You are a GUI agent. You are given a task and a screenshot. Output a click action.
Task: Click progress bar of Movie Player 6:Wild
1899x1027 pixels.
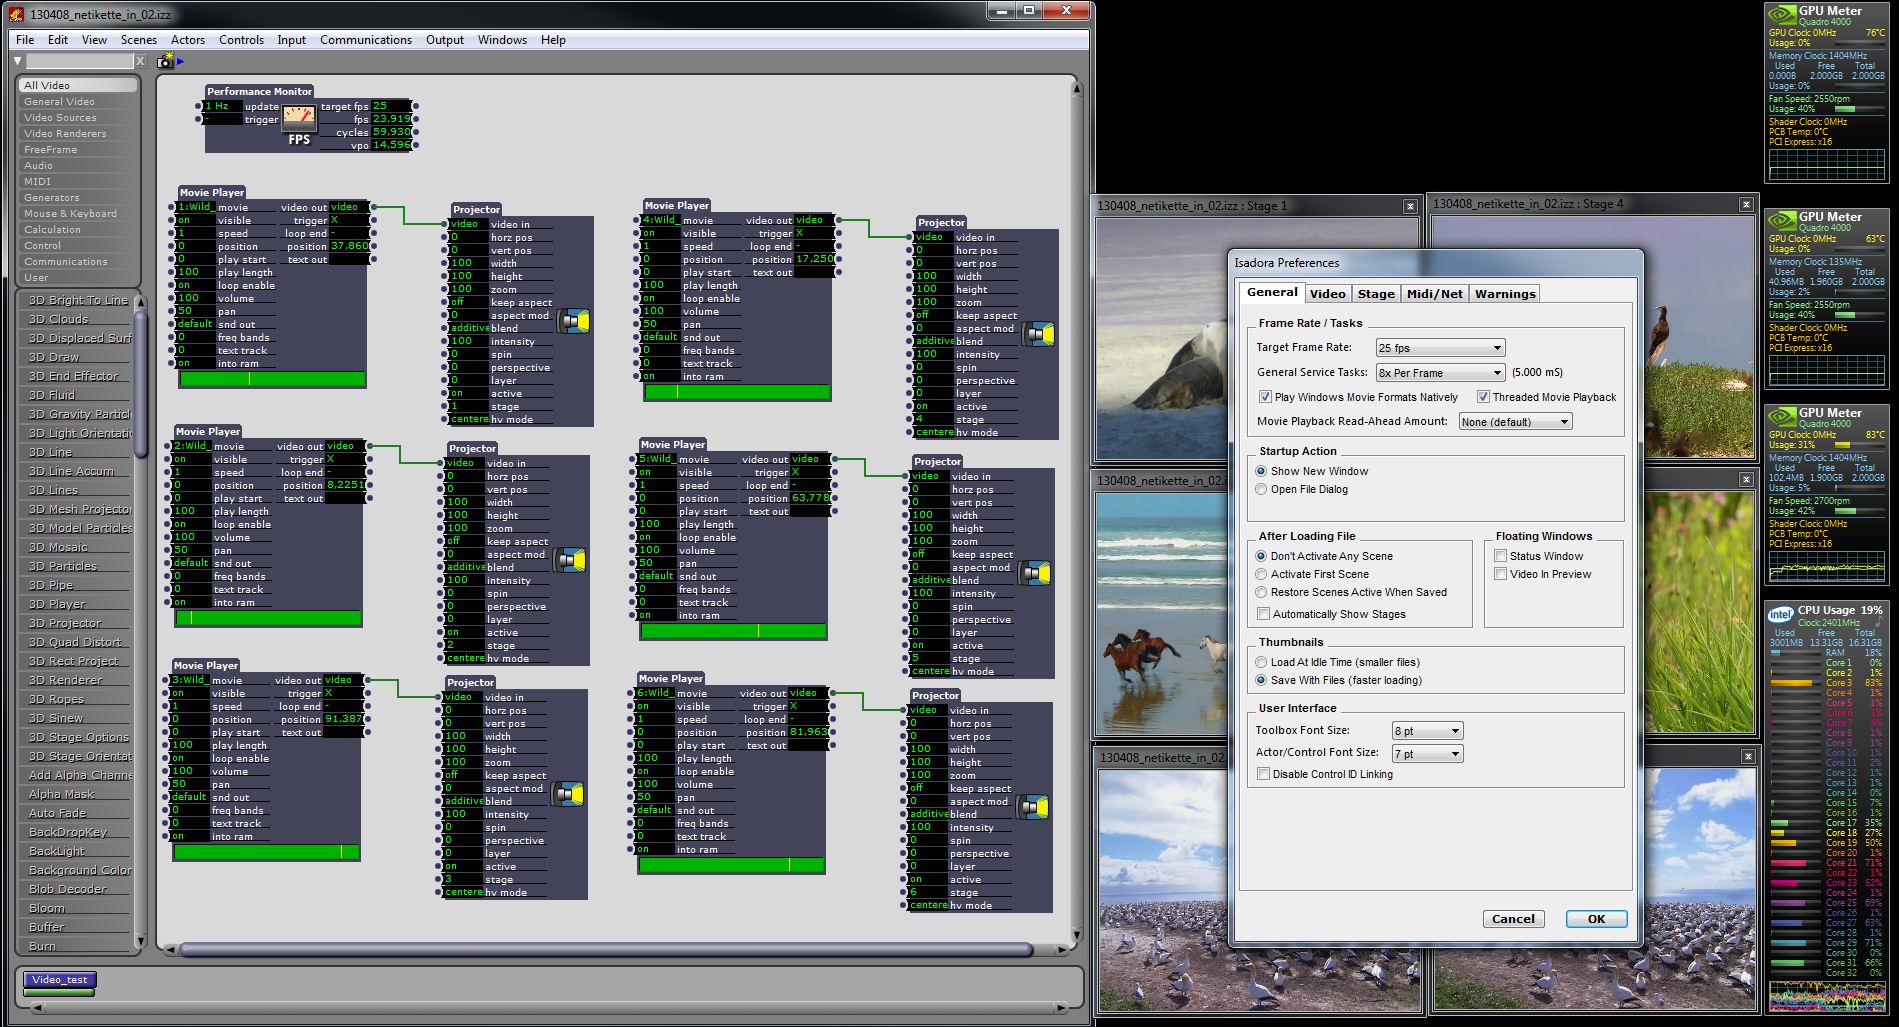(x=732, y=864)
